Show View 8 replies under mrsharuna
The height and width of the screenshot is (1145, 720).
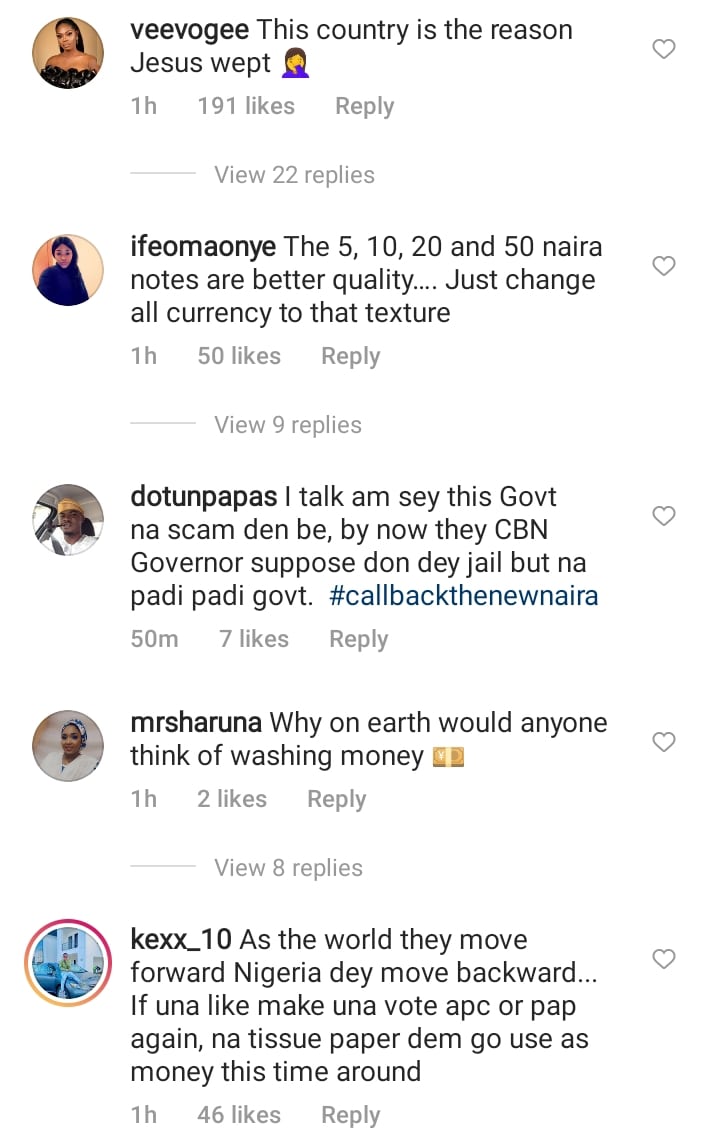click(x=288, y=868)
